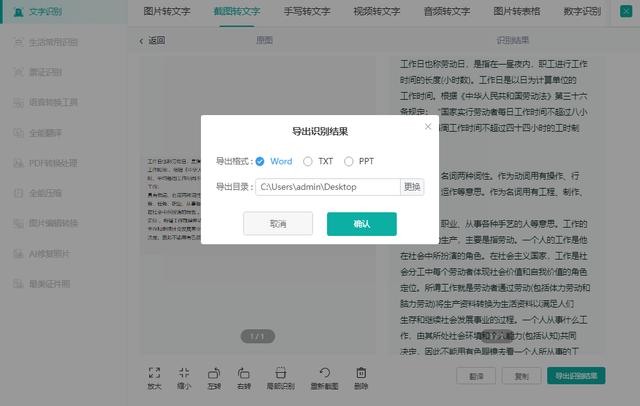This screenshot has height=406, width=640.
Task: Select the Word export format radio button
Action: pyautogui.click(x=260, y=162)
